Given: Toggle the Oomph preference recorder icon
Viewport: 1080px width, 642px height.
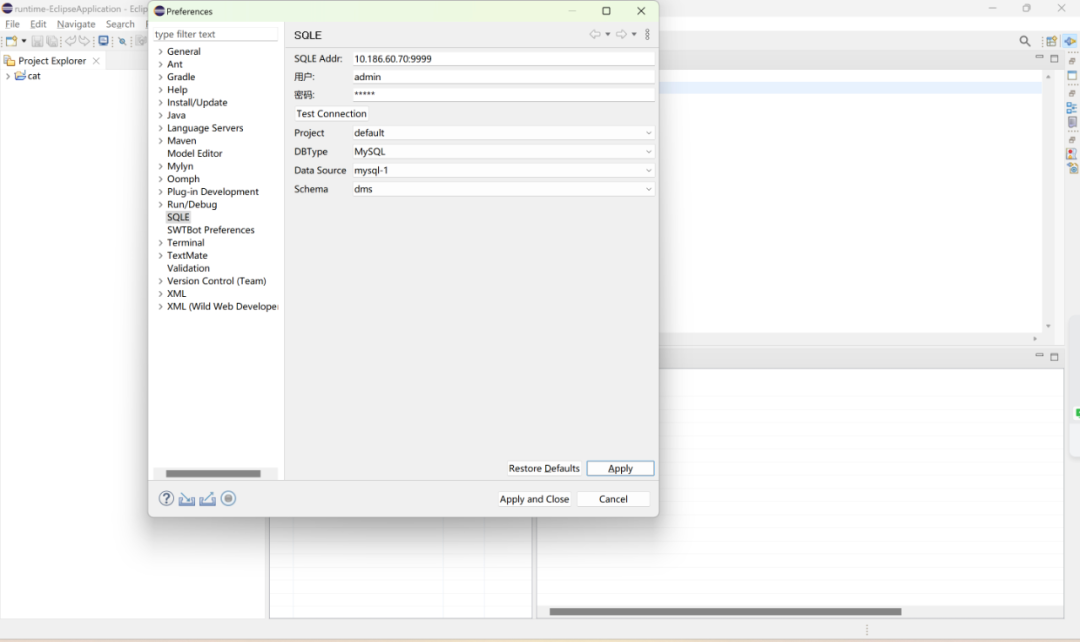Looking at the screenshot, I should click(x=228, y=498).
